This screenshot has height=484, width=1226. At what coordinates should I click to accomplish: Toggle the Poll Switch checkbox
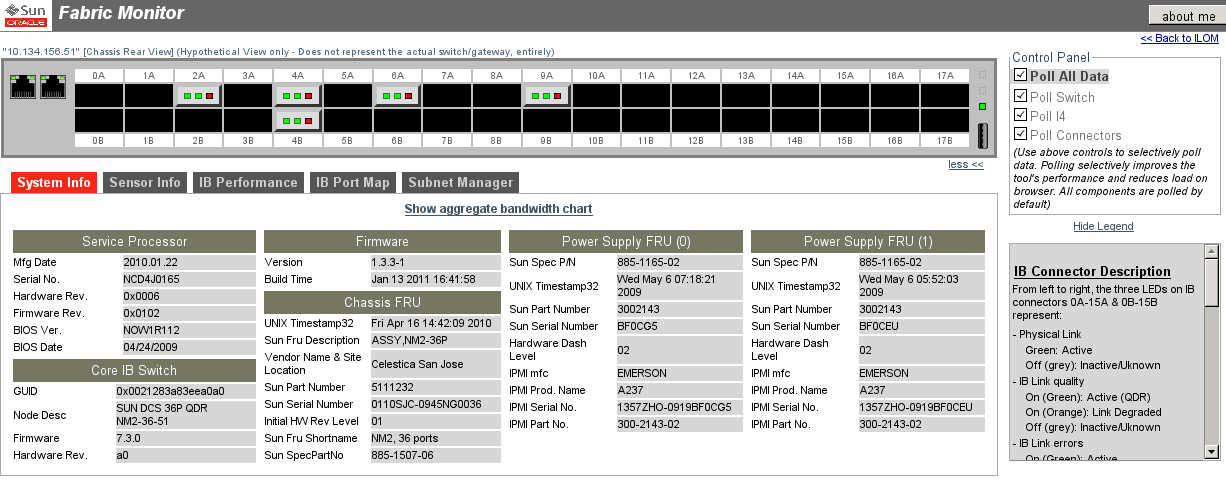click(1021, 95)
